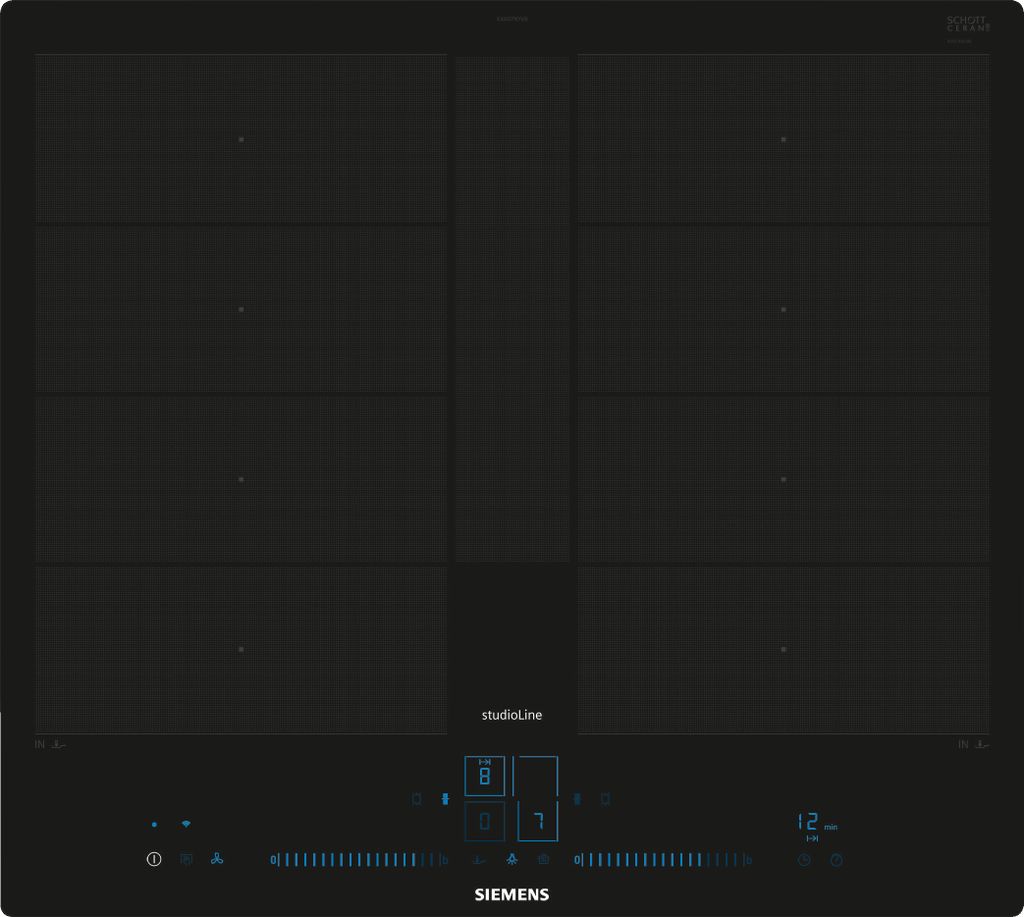Screen dimensions: 1024x917
Task: Toggle right flex zone combine icon
Action: click(x=577, y=799)
